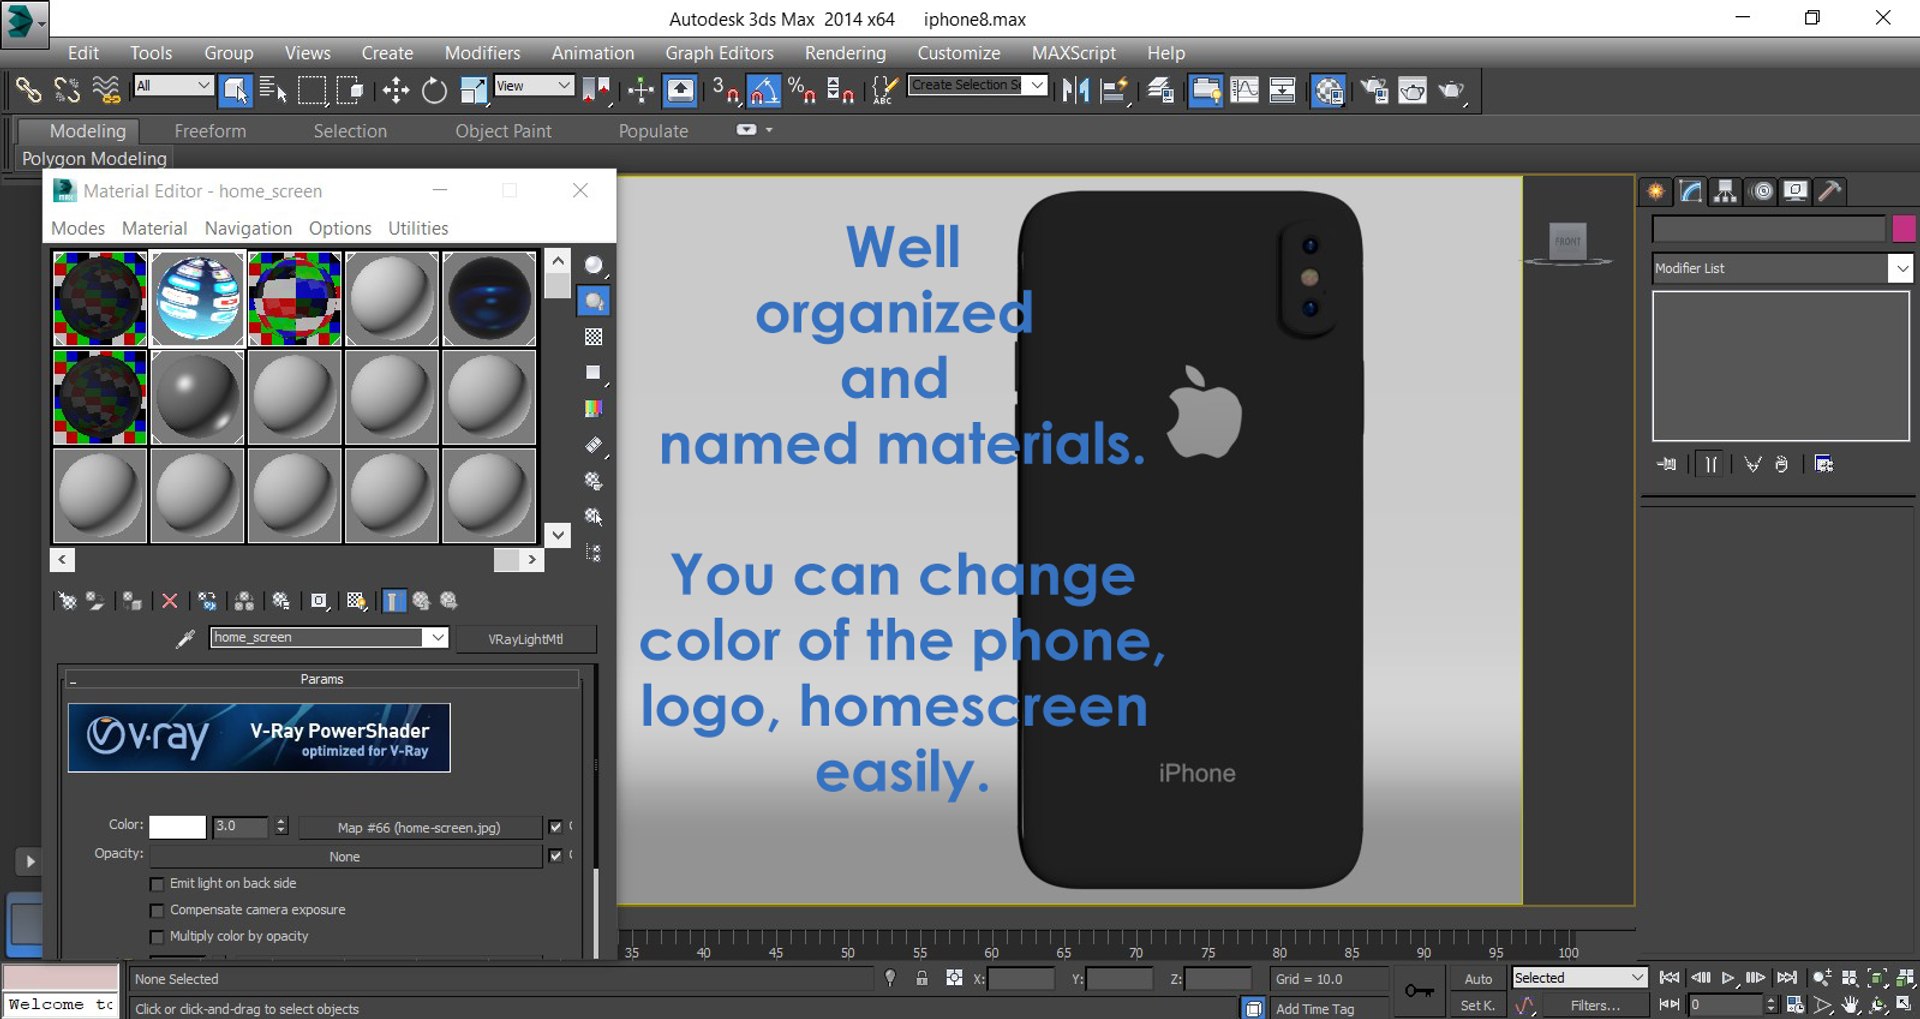Open the Utilities hammer panel tab
1920x1019 pixels.
pos(1830,191)
